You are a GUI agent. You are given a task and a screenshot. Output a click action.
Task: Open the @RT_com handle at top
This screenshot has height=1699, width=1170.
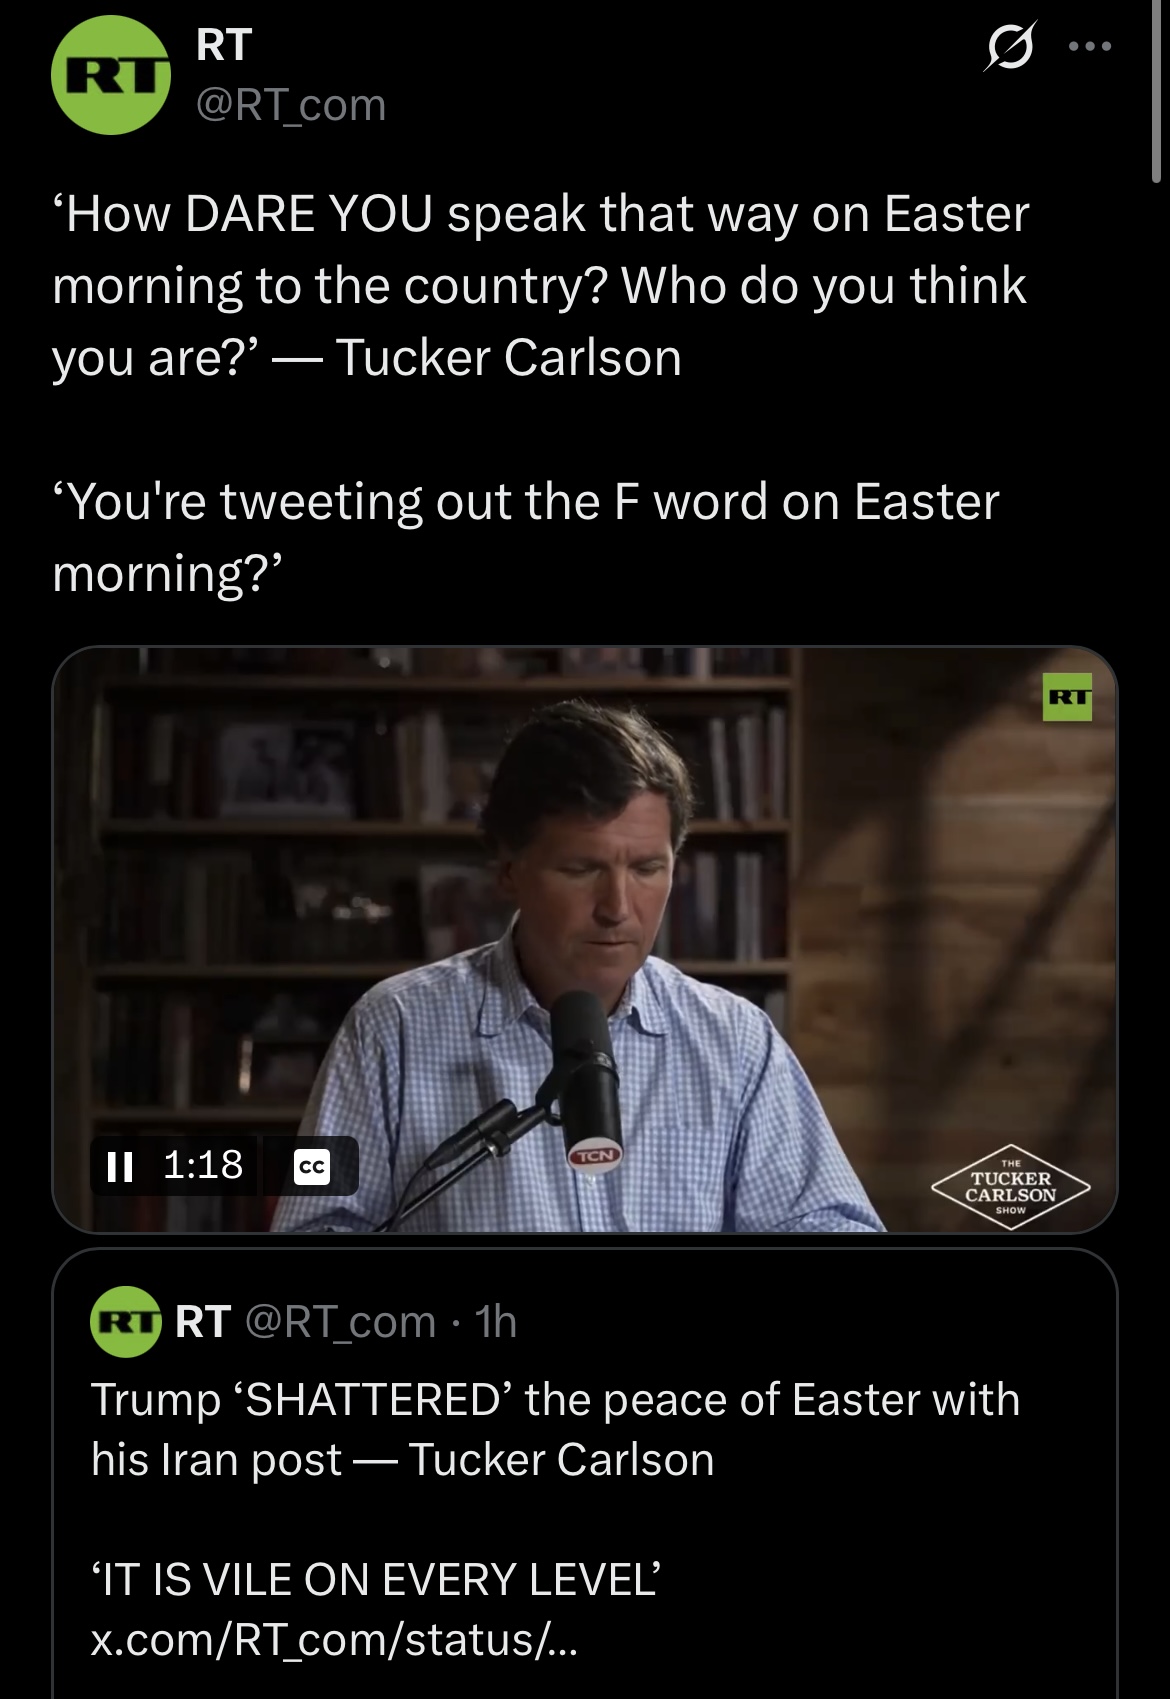[291, 105]
